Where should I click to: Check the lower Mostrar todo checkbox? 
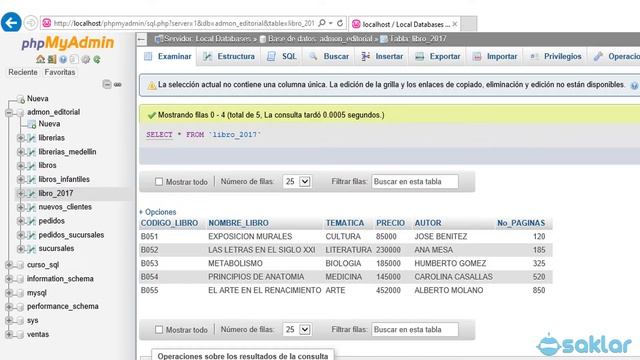coord(159,329)
